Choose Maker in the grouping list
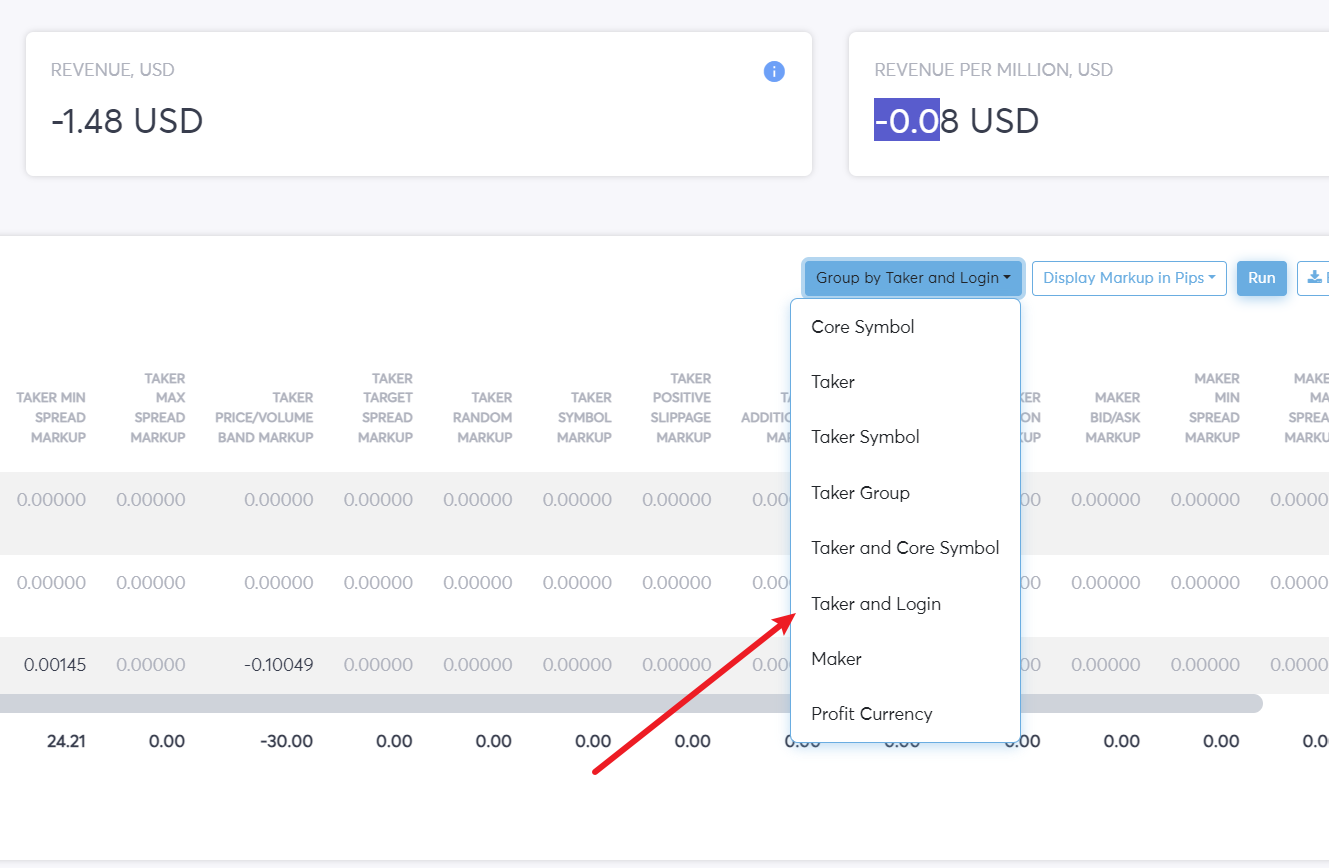1329x868 pixels. (x=836, y=659)
